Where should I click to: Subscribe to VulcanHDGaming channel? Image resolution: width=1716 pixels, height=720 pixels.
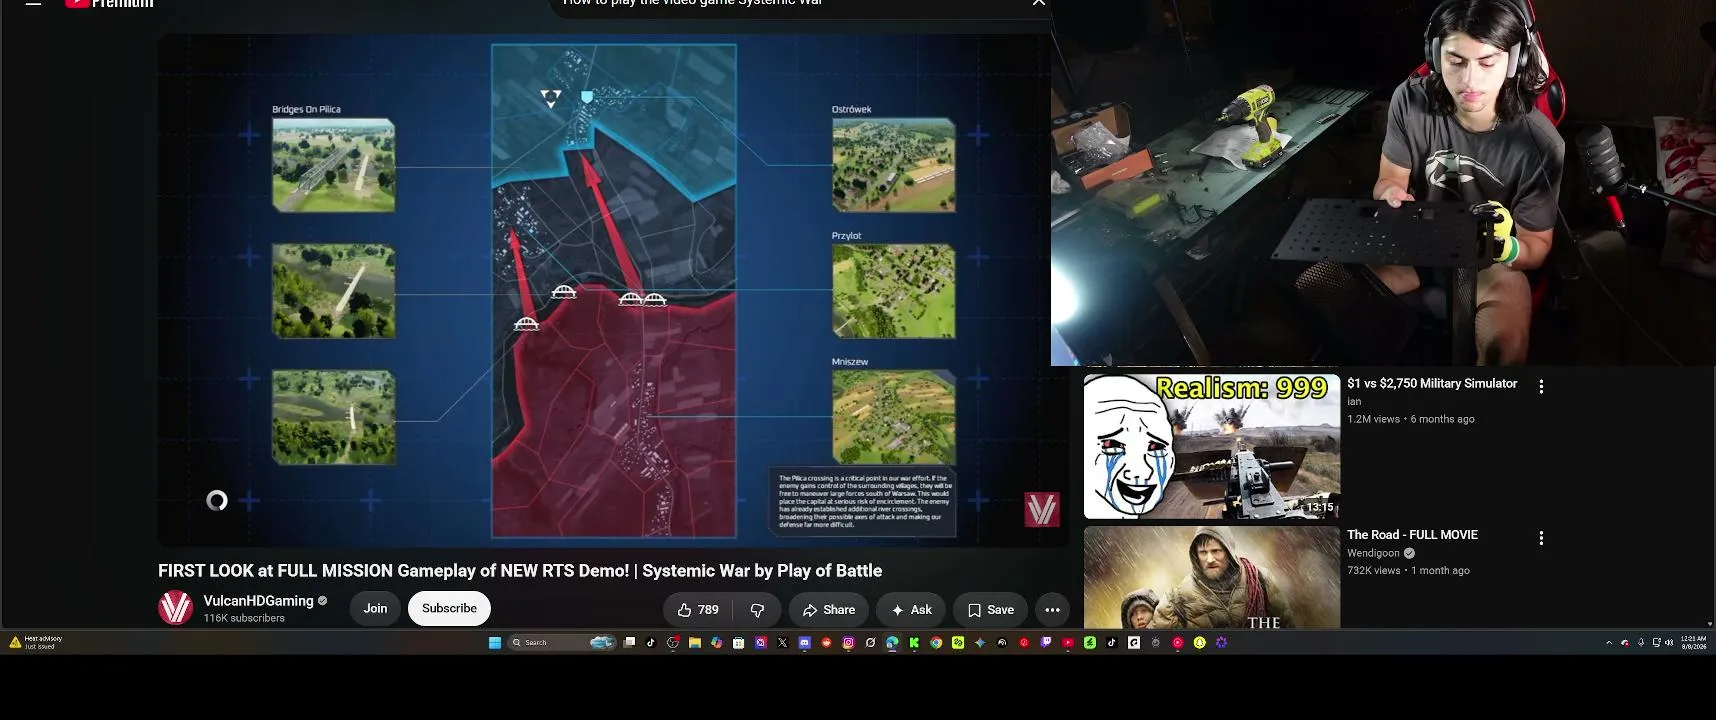coord(449,608)
